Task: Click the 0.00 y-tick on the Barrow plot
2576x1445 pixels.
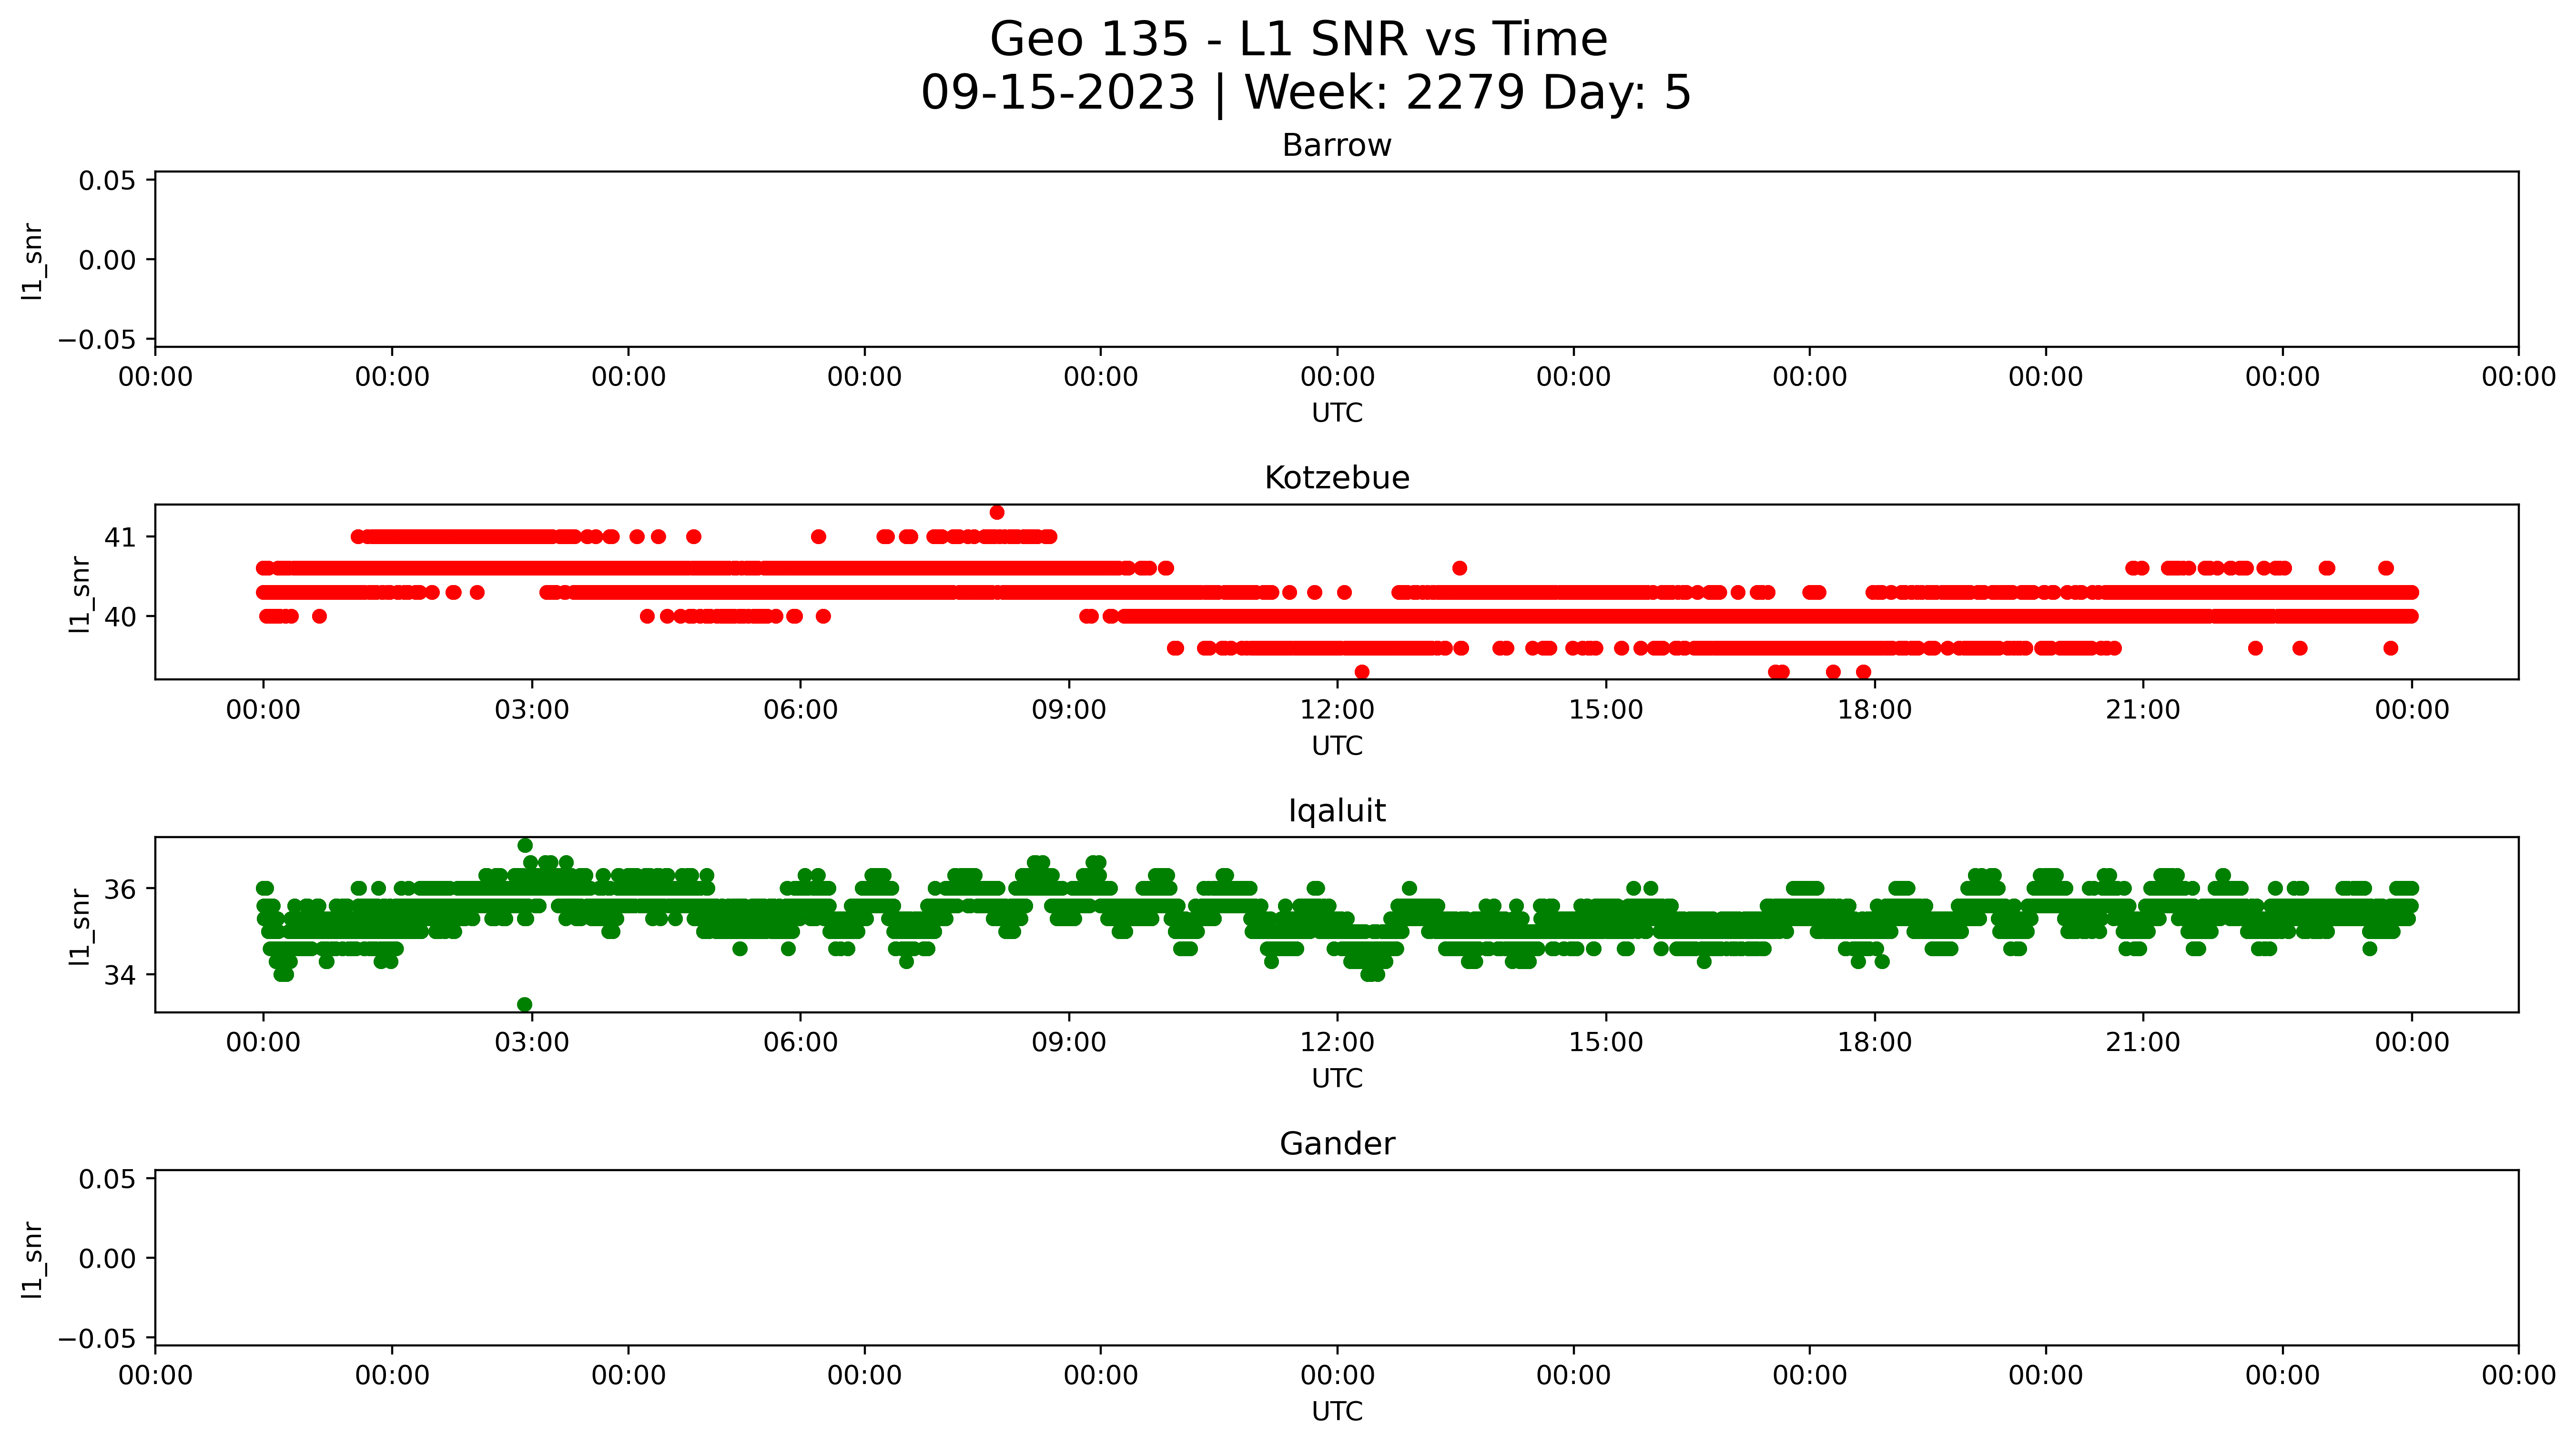Action: [x=107, y=261]
